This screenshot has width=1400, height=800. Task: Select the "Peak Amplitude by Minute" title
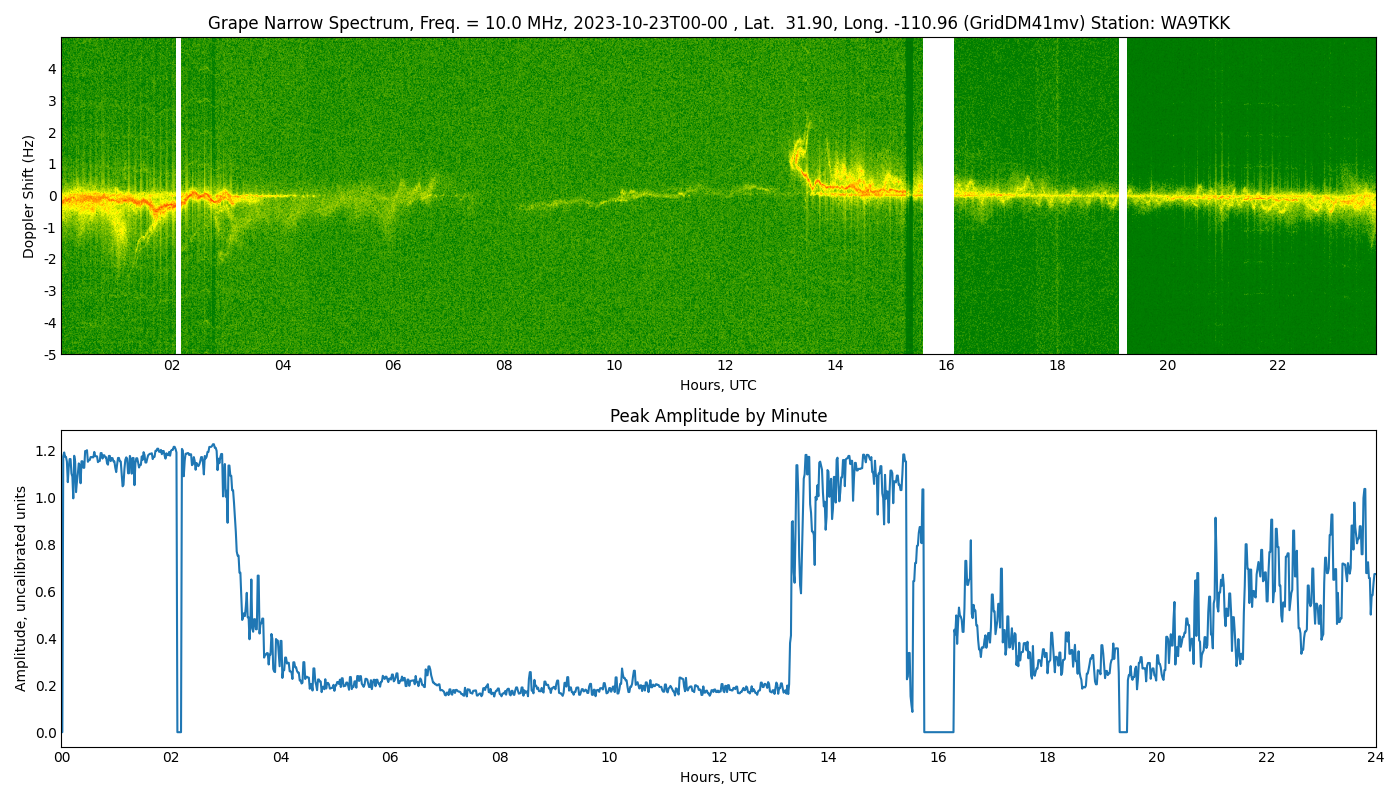(718, 416)
